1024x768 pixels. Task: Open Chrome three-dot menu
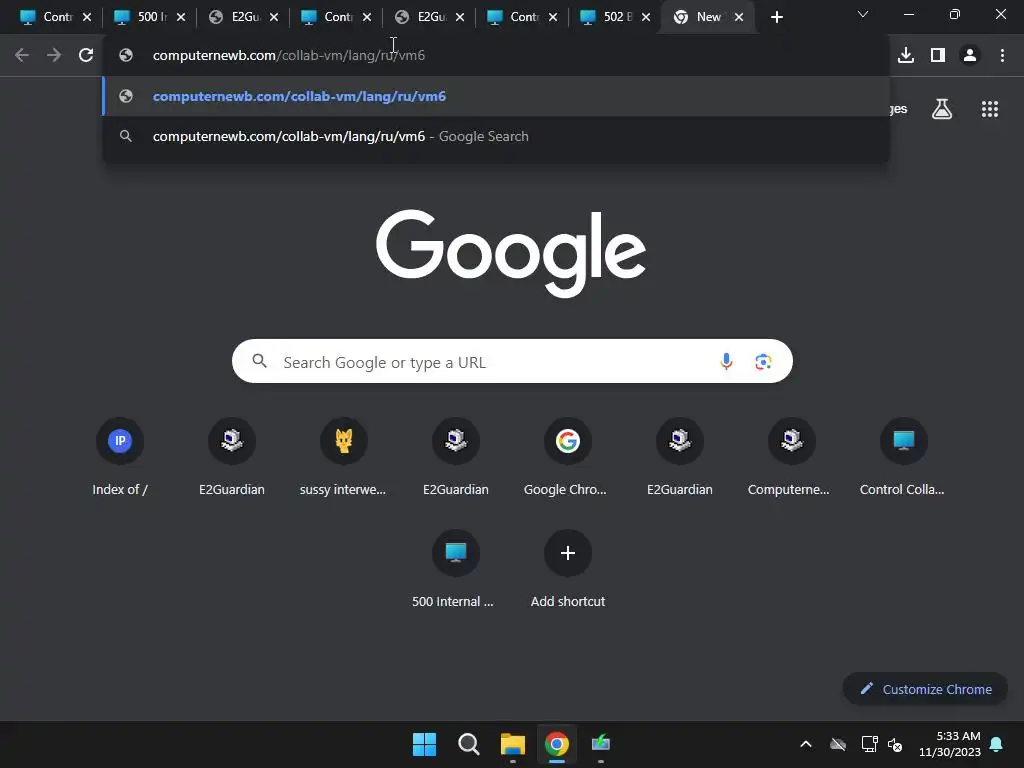click(x=1002, y=56)
